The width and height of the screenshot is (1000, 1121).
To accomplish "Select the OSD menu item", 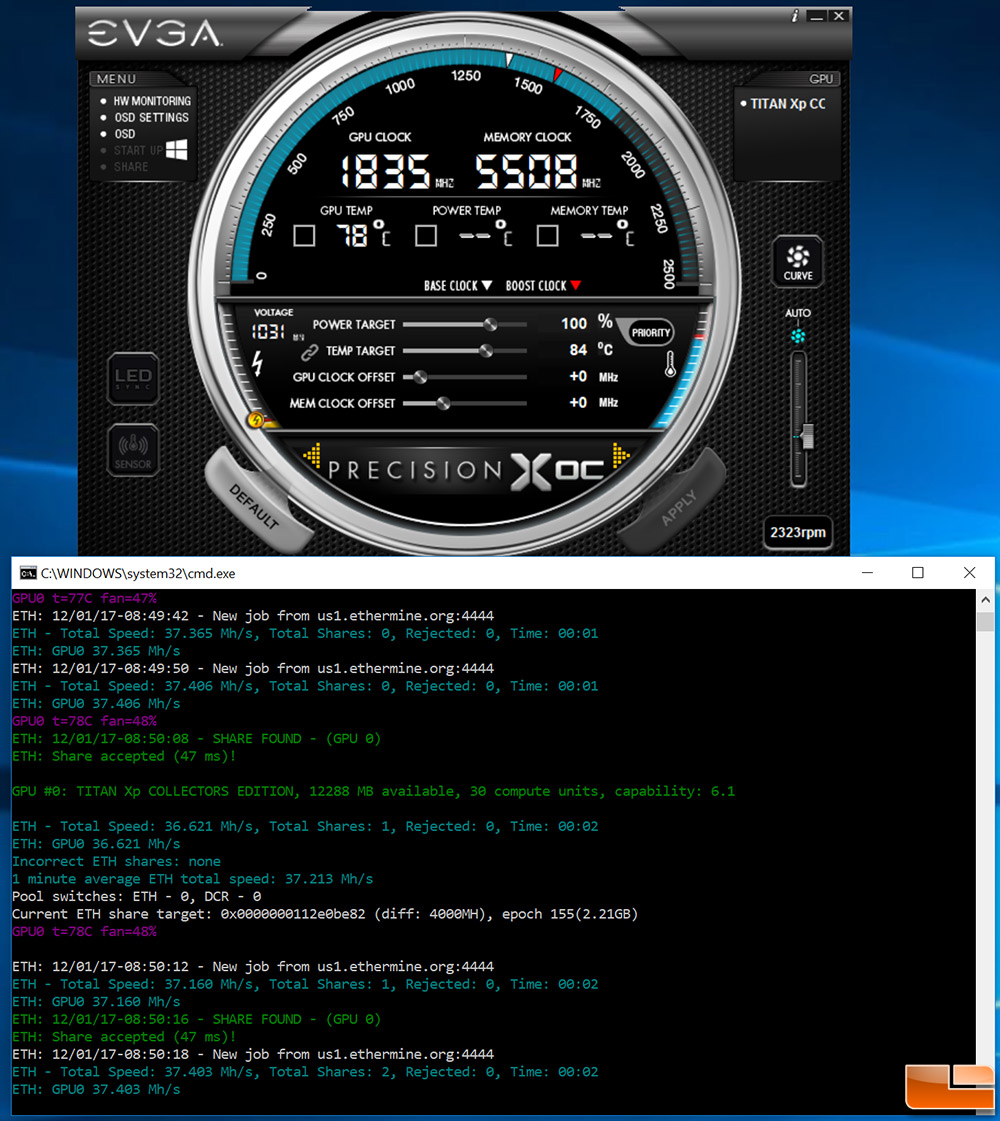I will pyautogui.click(x=124, y=134).
